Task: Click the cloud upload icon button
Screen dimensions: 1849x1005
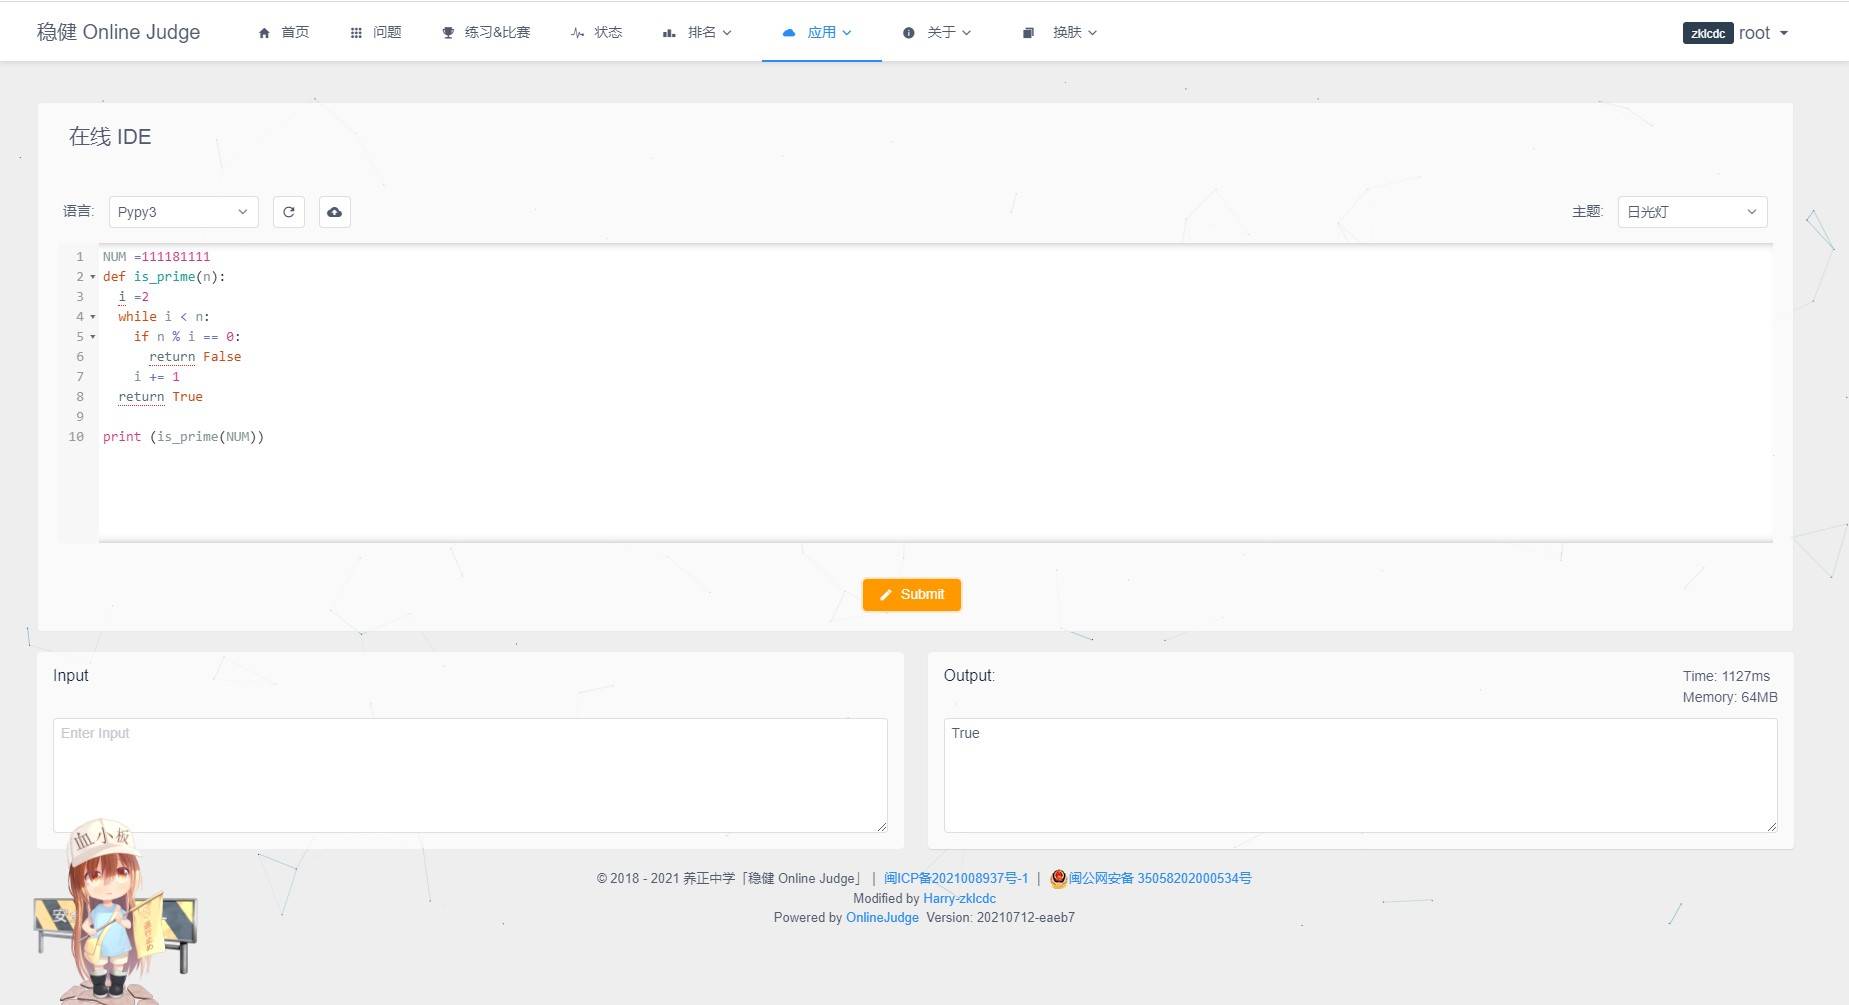Action: (x=335, y=212)
